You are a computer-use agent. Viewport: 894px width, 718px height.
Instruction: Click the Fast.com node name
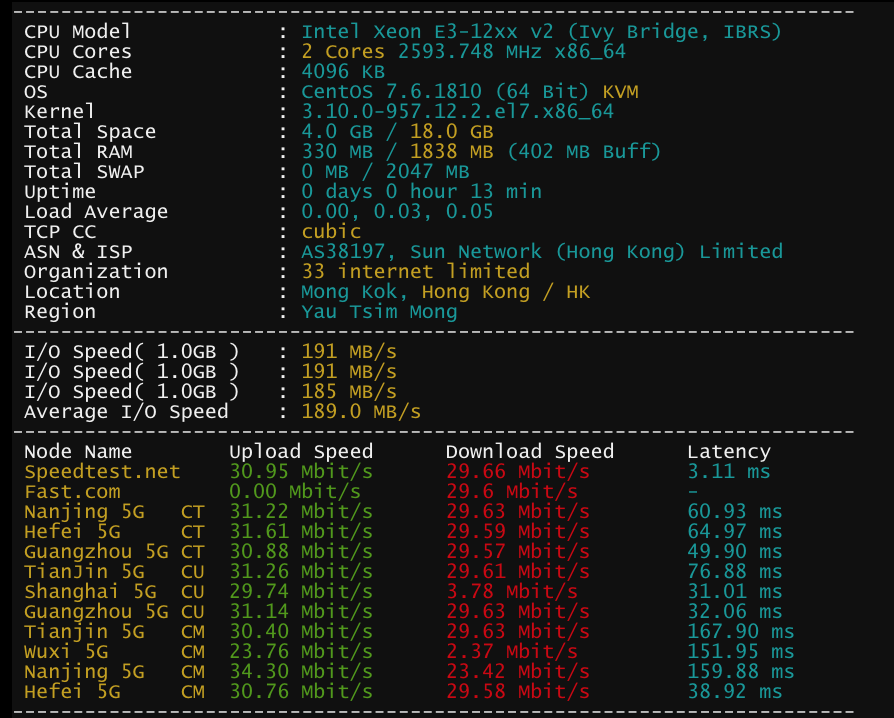pyautogui.click(x=72, y=492)
